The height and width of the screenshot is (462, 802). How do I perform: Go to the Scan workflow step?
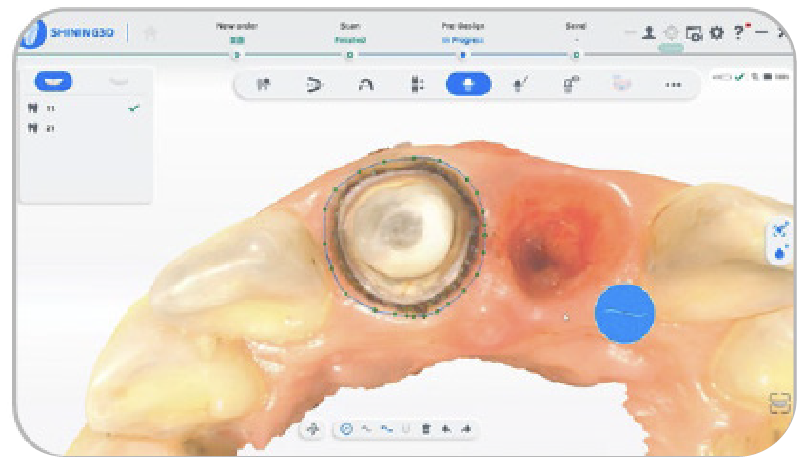349,35
